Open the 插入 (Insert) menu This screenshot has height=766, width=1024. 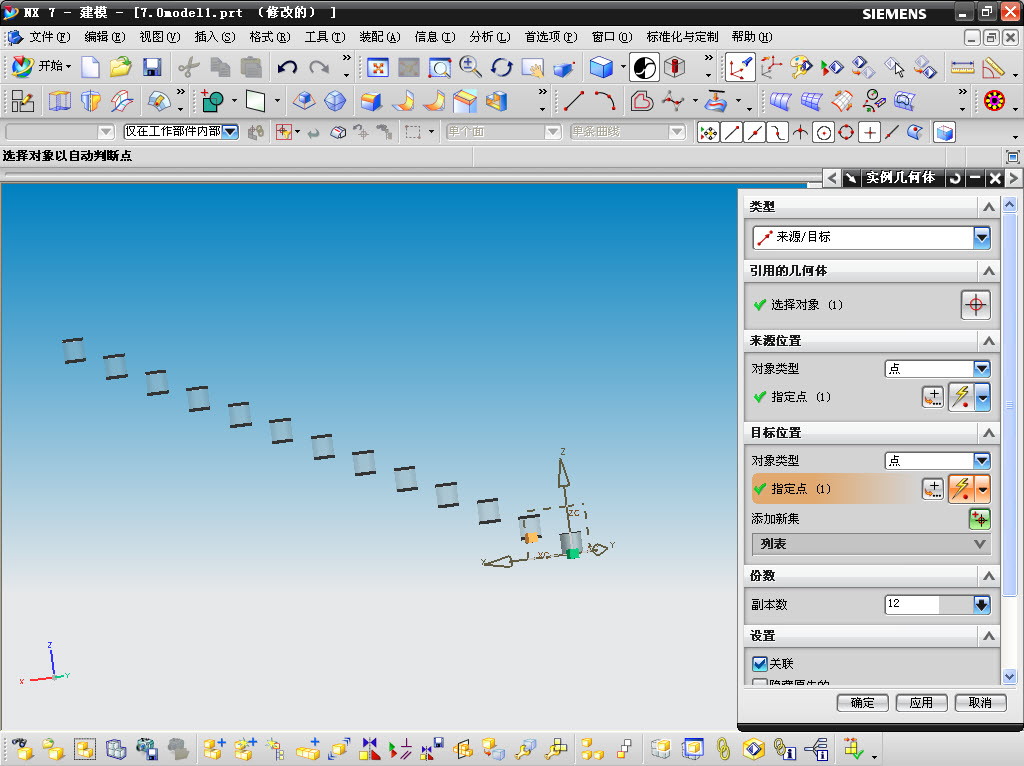tap(215, 37)
